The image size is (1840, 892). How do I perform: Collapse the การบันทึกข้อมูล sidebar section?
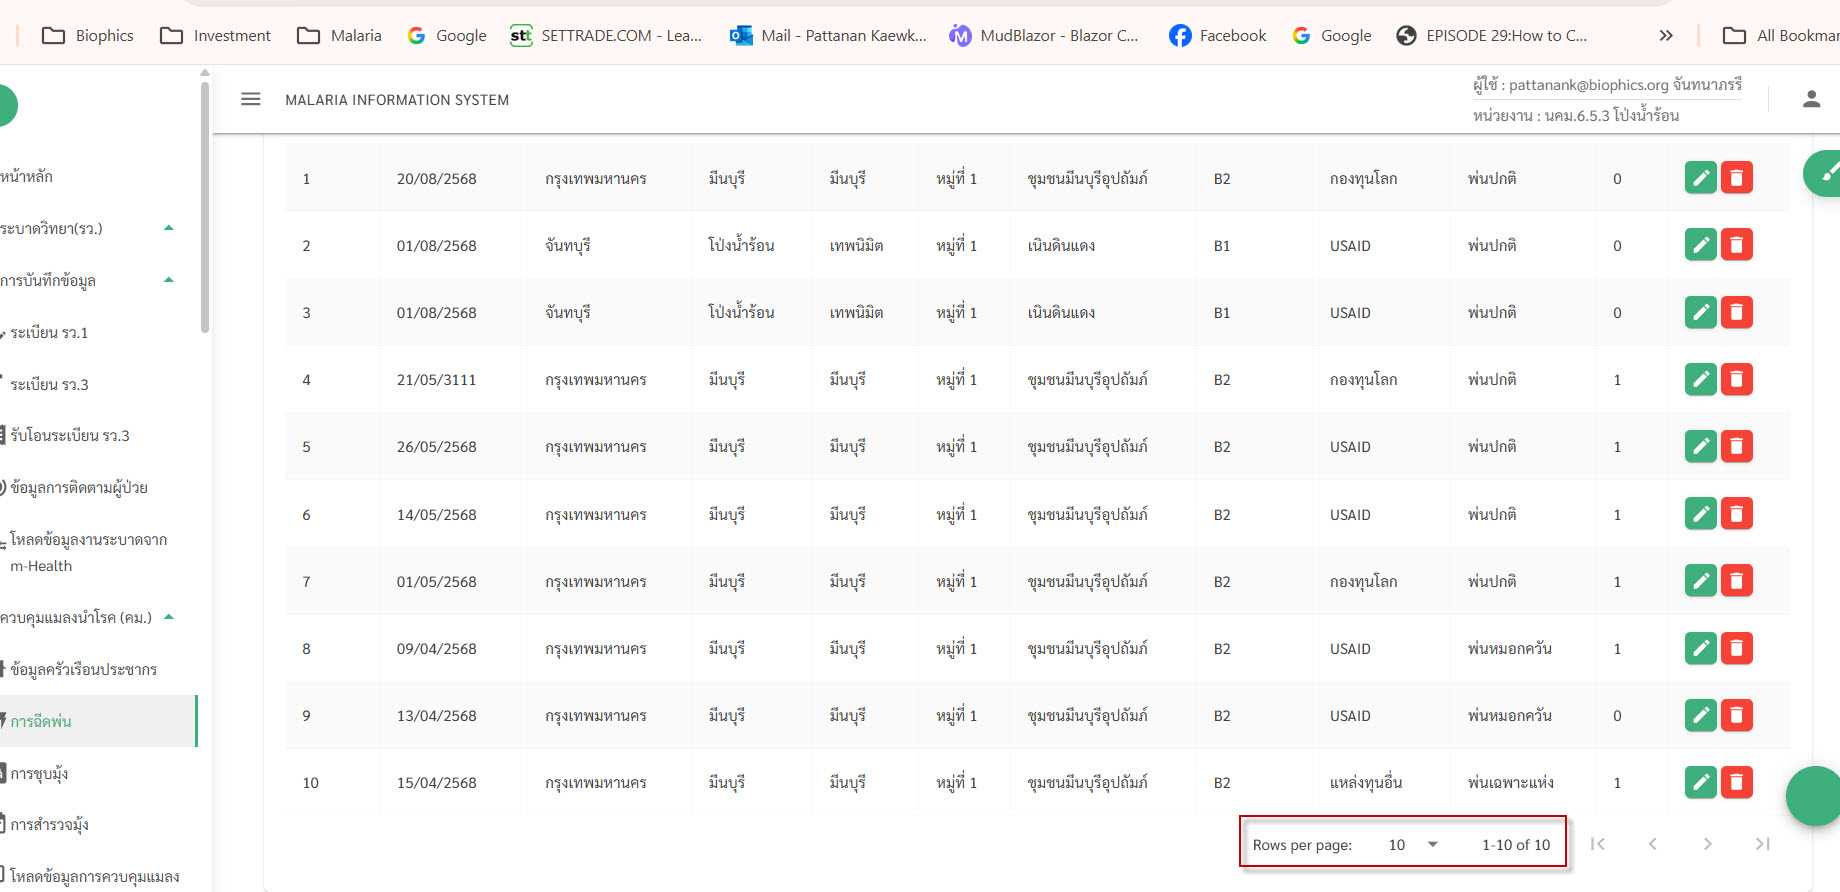[x=169, y=280]
